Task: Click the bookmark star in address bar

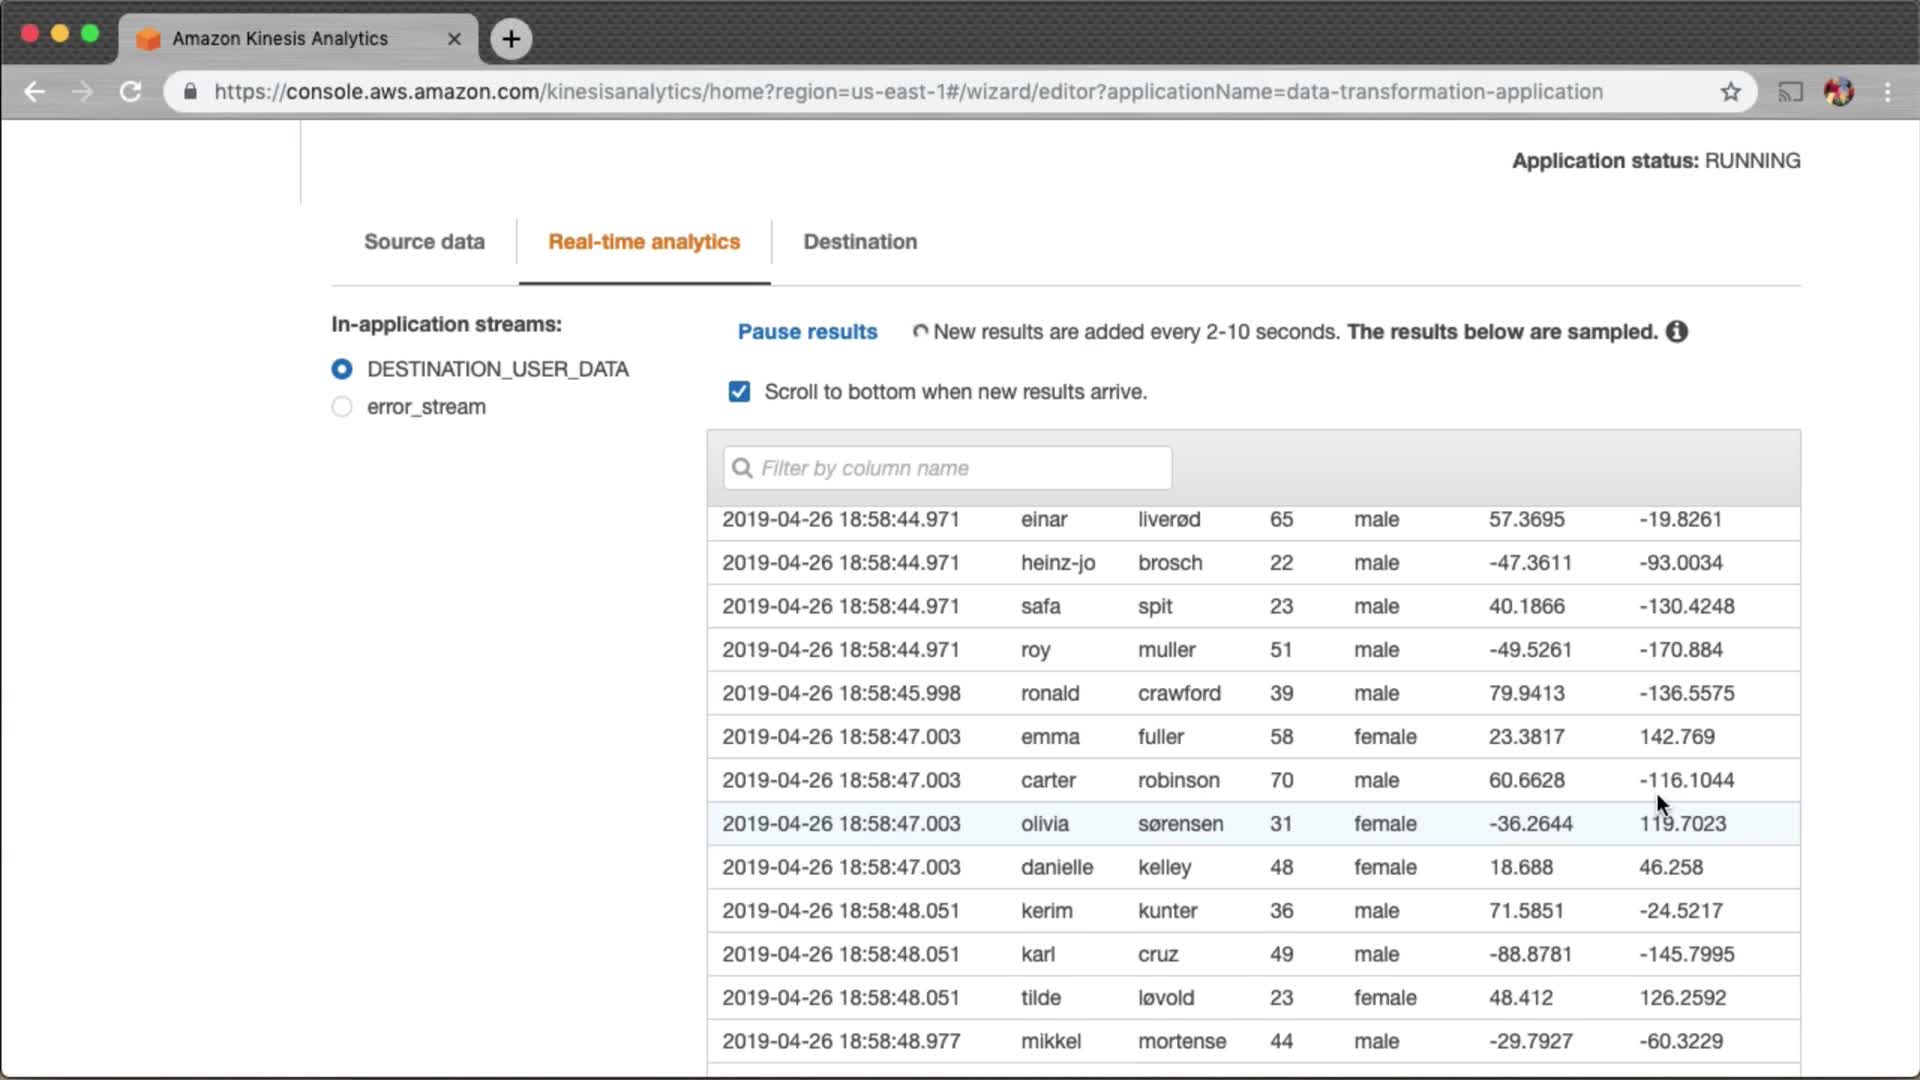Action: (1731, 92)
